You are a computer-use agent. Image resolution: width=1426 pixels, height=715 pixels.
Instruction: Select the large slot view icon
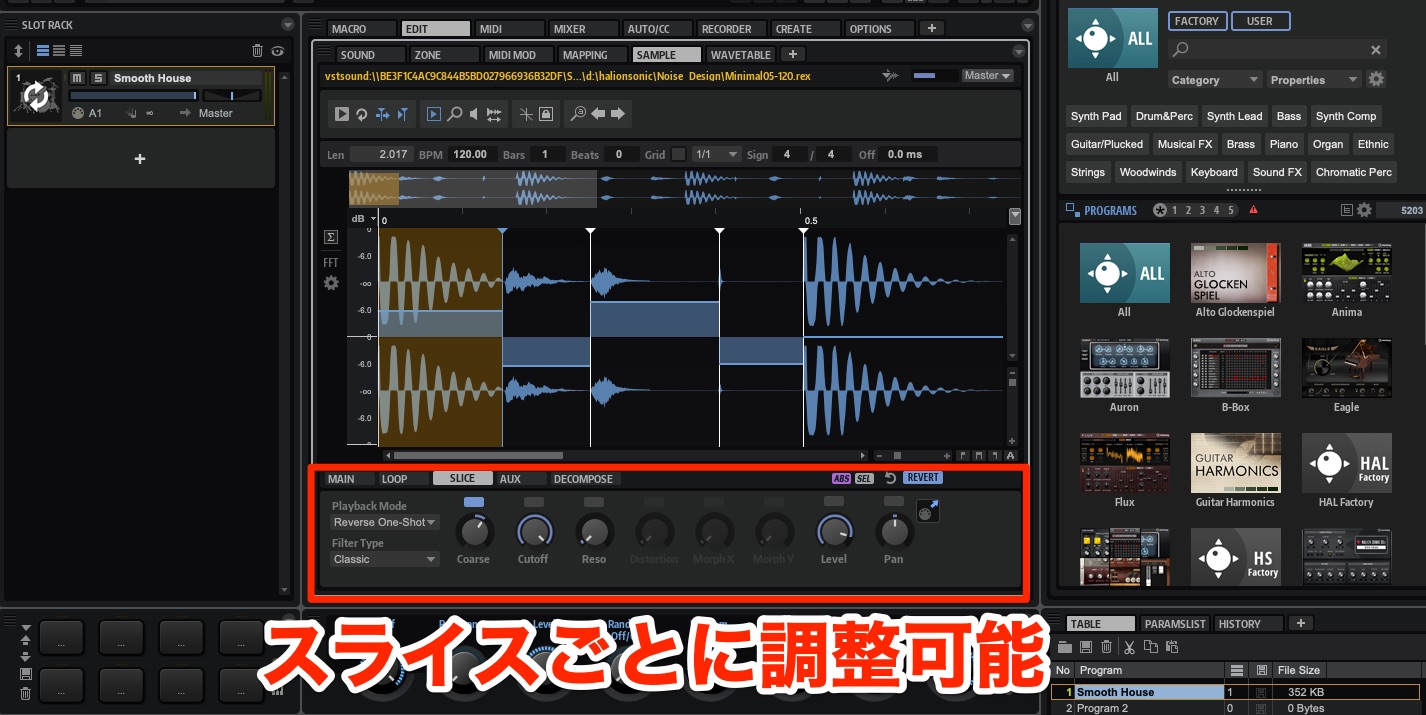(x=43, y=51)
